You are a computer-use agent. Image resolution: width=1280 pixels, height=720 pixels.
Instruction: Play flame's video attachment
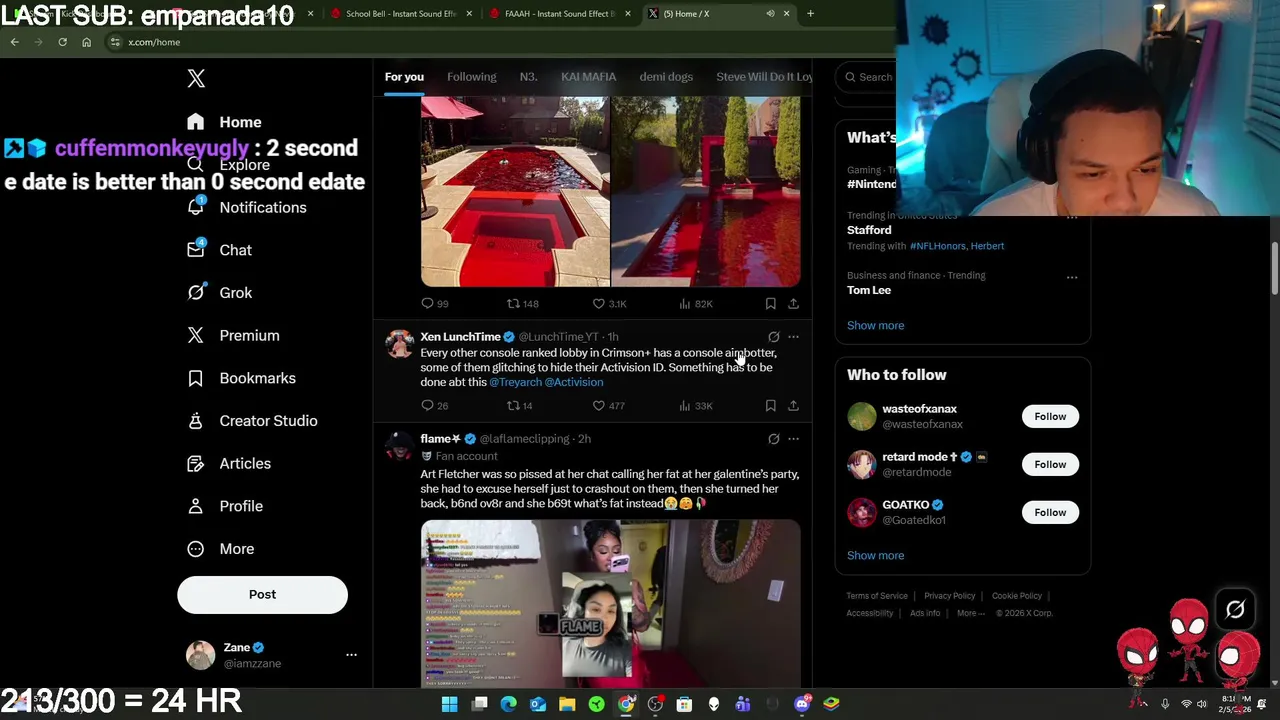[610, 603]
